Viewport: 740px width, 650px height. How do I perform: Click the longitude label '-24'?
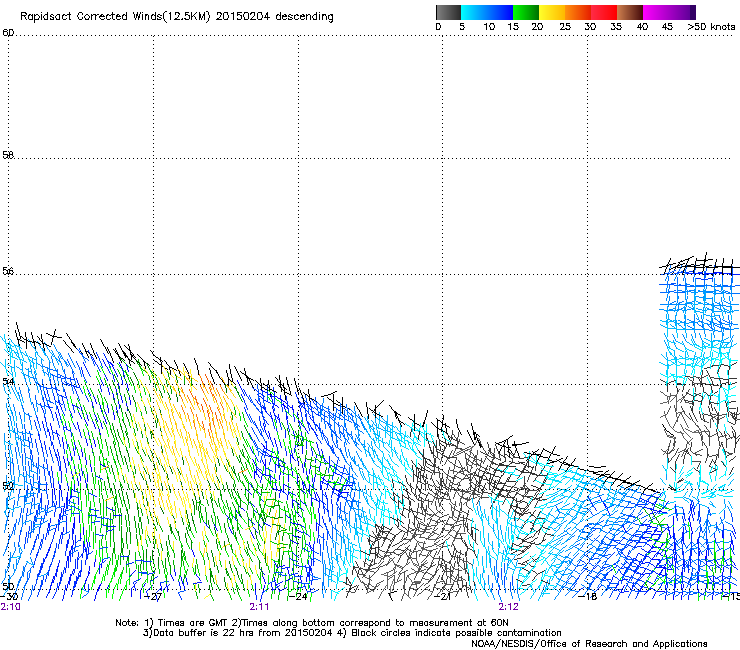click(x=298, y=597)
